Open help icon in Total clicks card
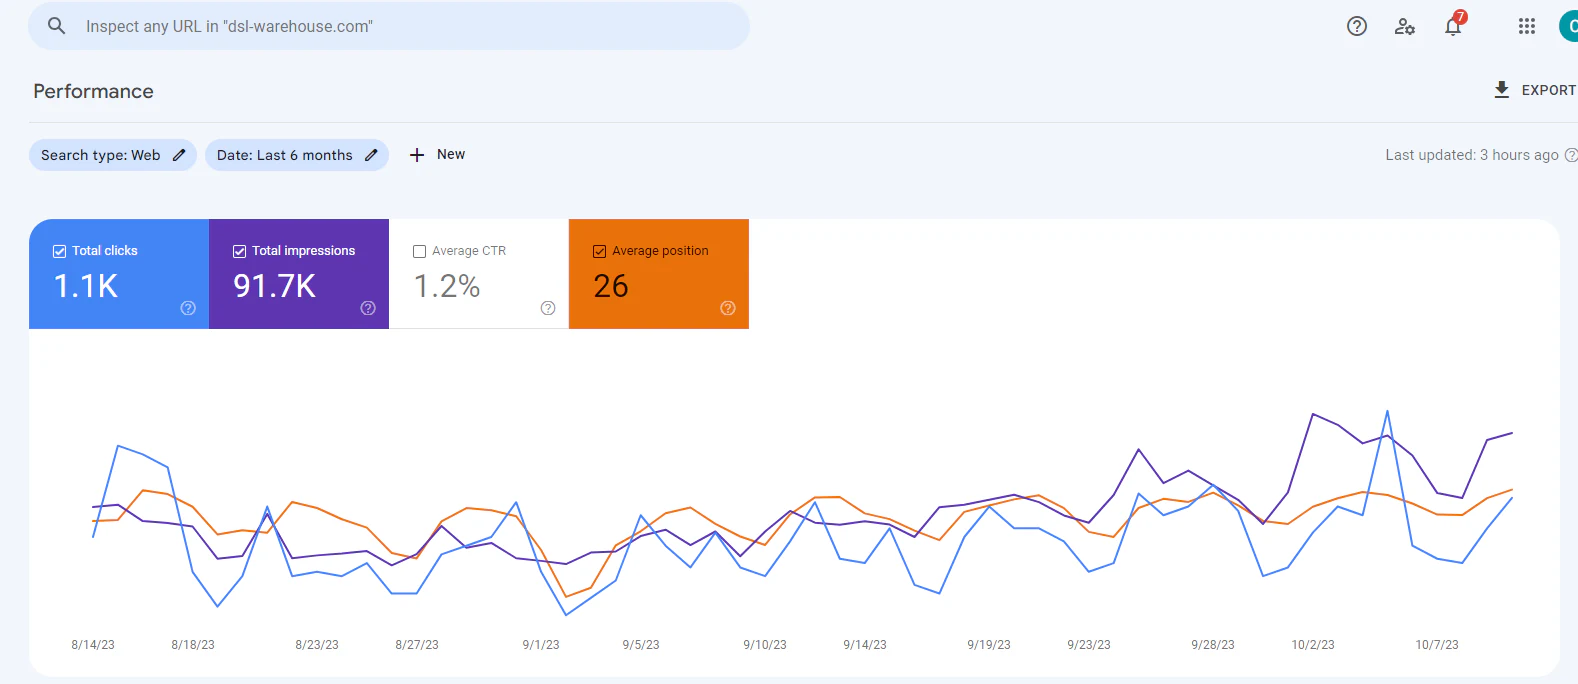Image resolution: width=1578 pixels, height=684 pixels. (x=188, y=308)
